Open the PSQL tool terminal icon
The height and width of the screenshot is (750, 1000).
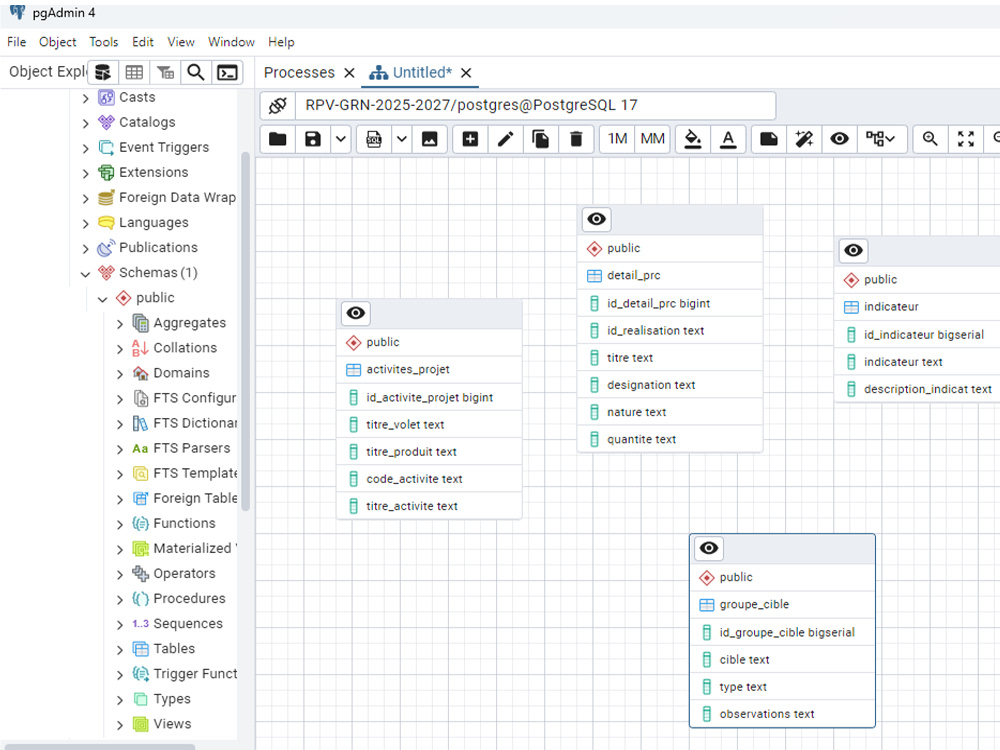tap(227, 73)
